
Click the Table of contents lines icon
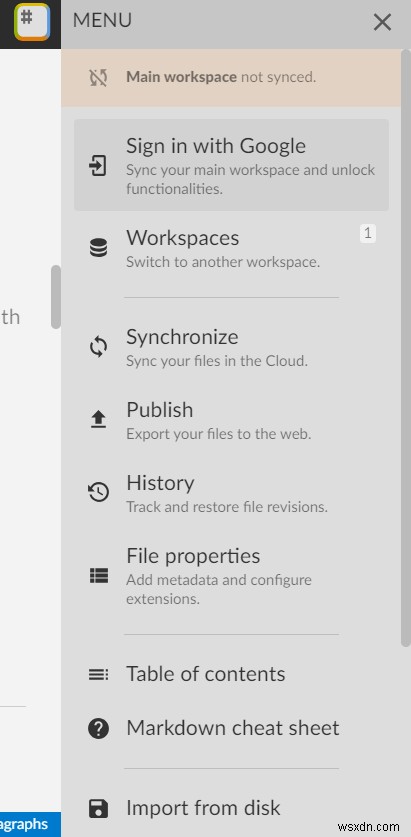[x=98, y=675]
